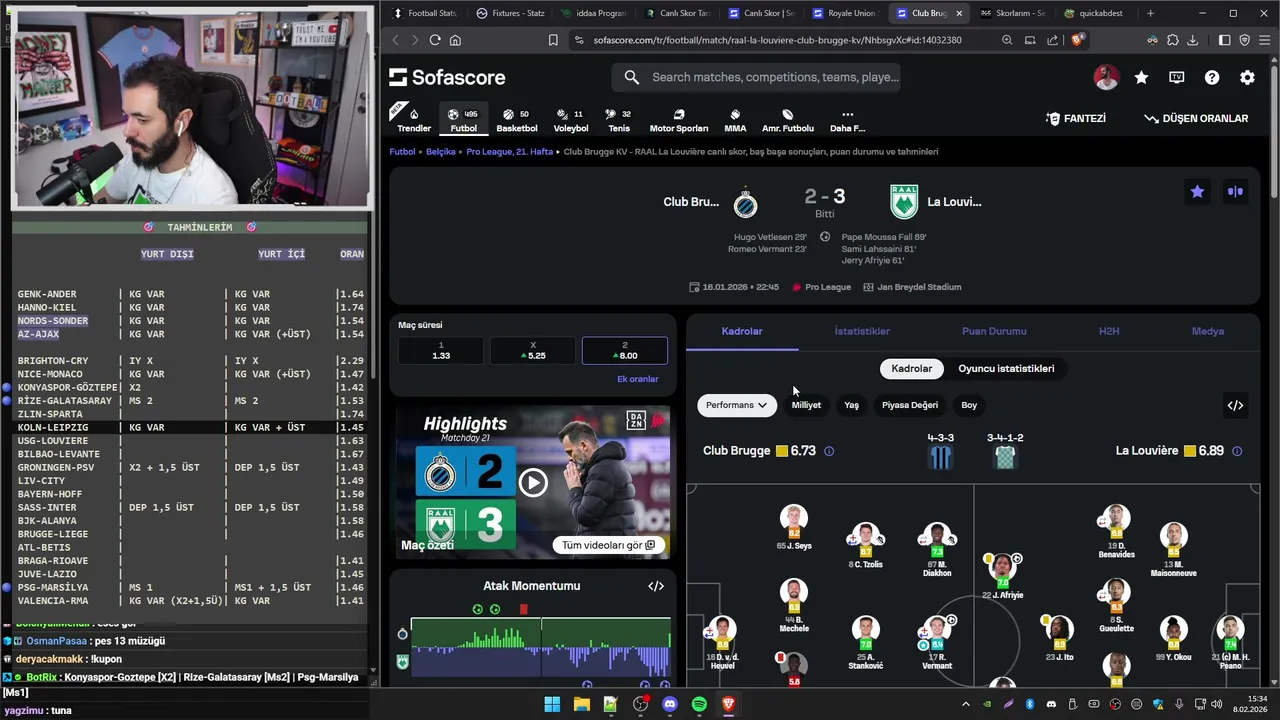The image size is (1280, 720).
Task: Click the Sofascore logo
Action: click(447, 77)
